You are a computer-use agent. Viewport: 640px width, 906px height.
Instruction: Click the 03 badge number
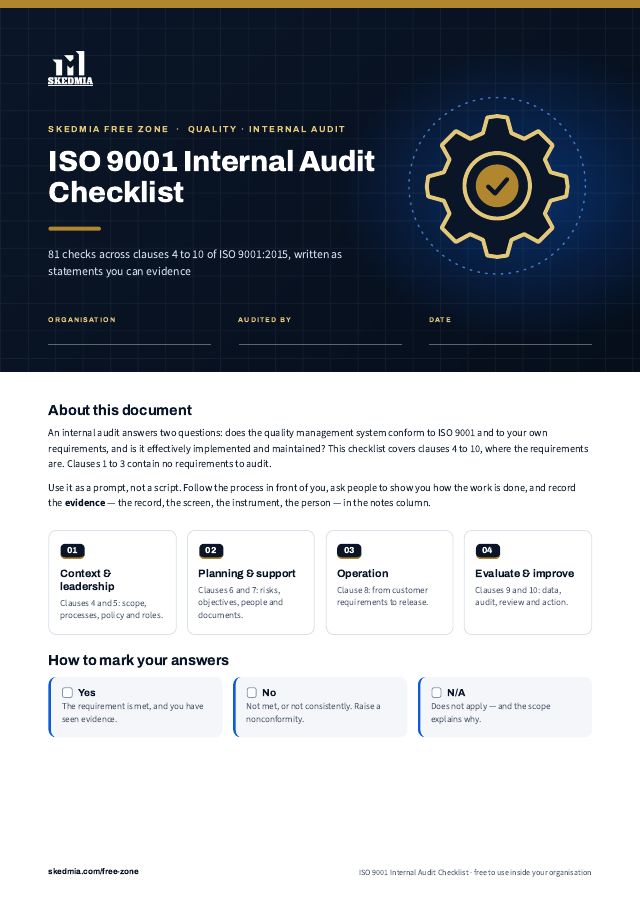tap(349, 550)
